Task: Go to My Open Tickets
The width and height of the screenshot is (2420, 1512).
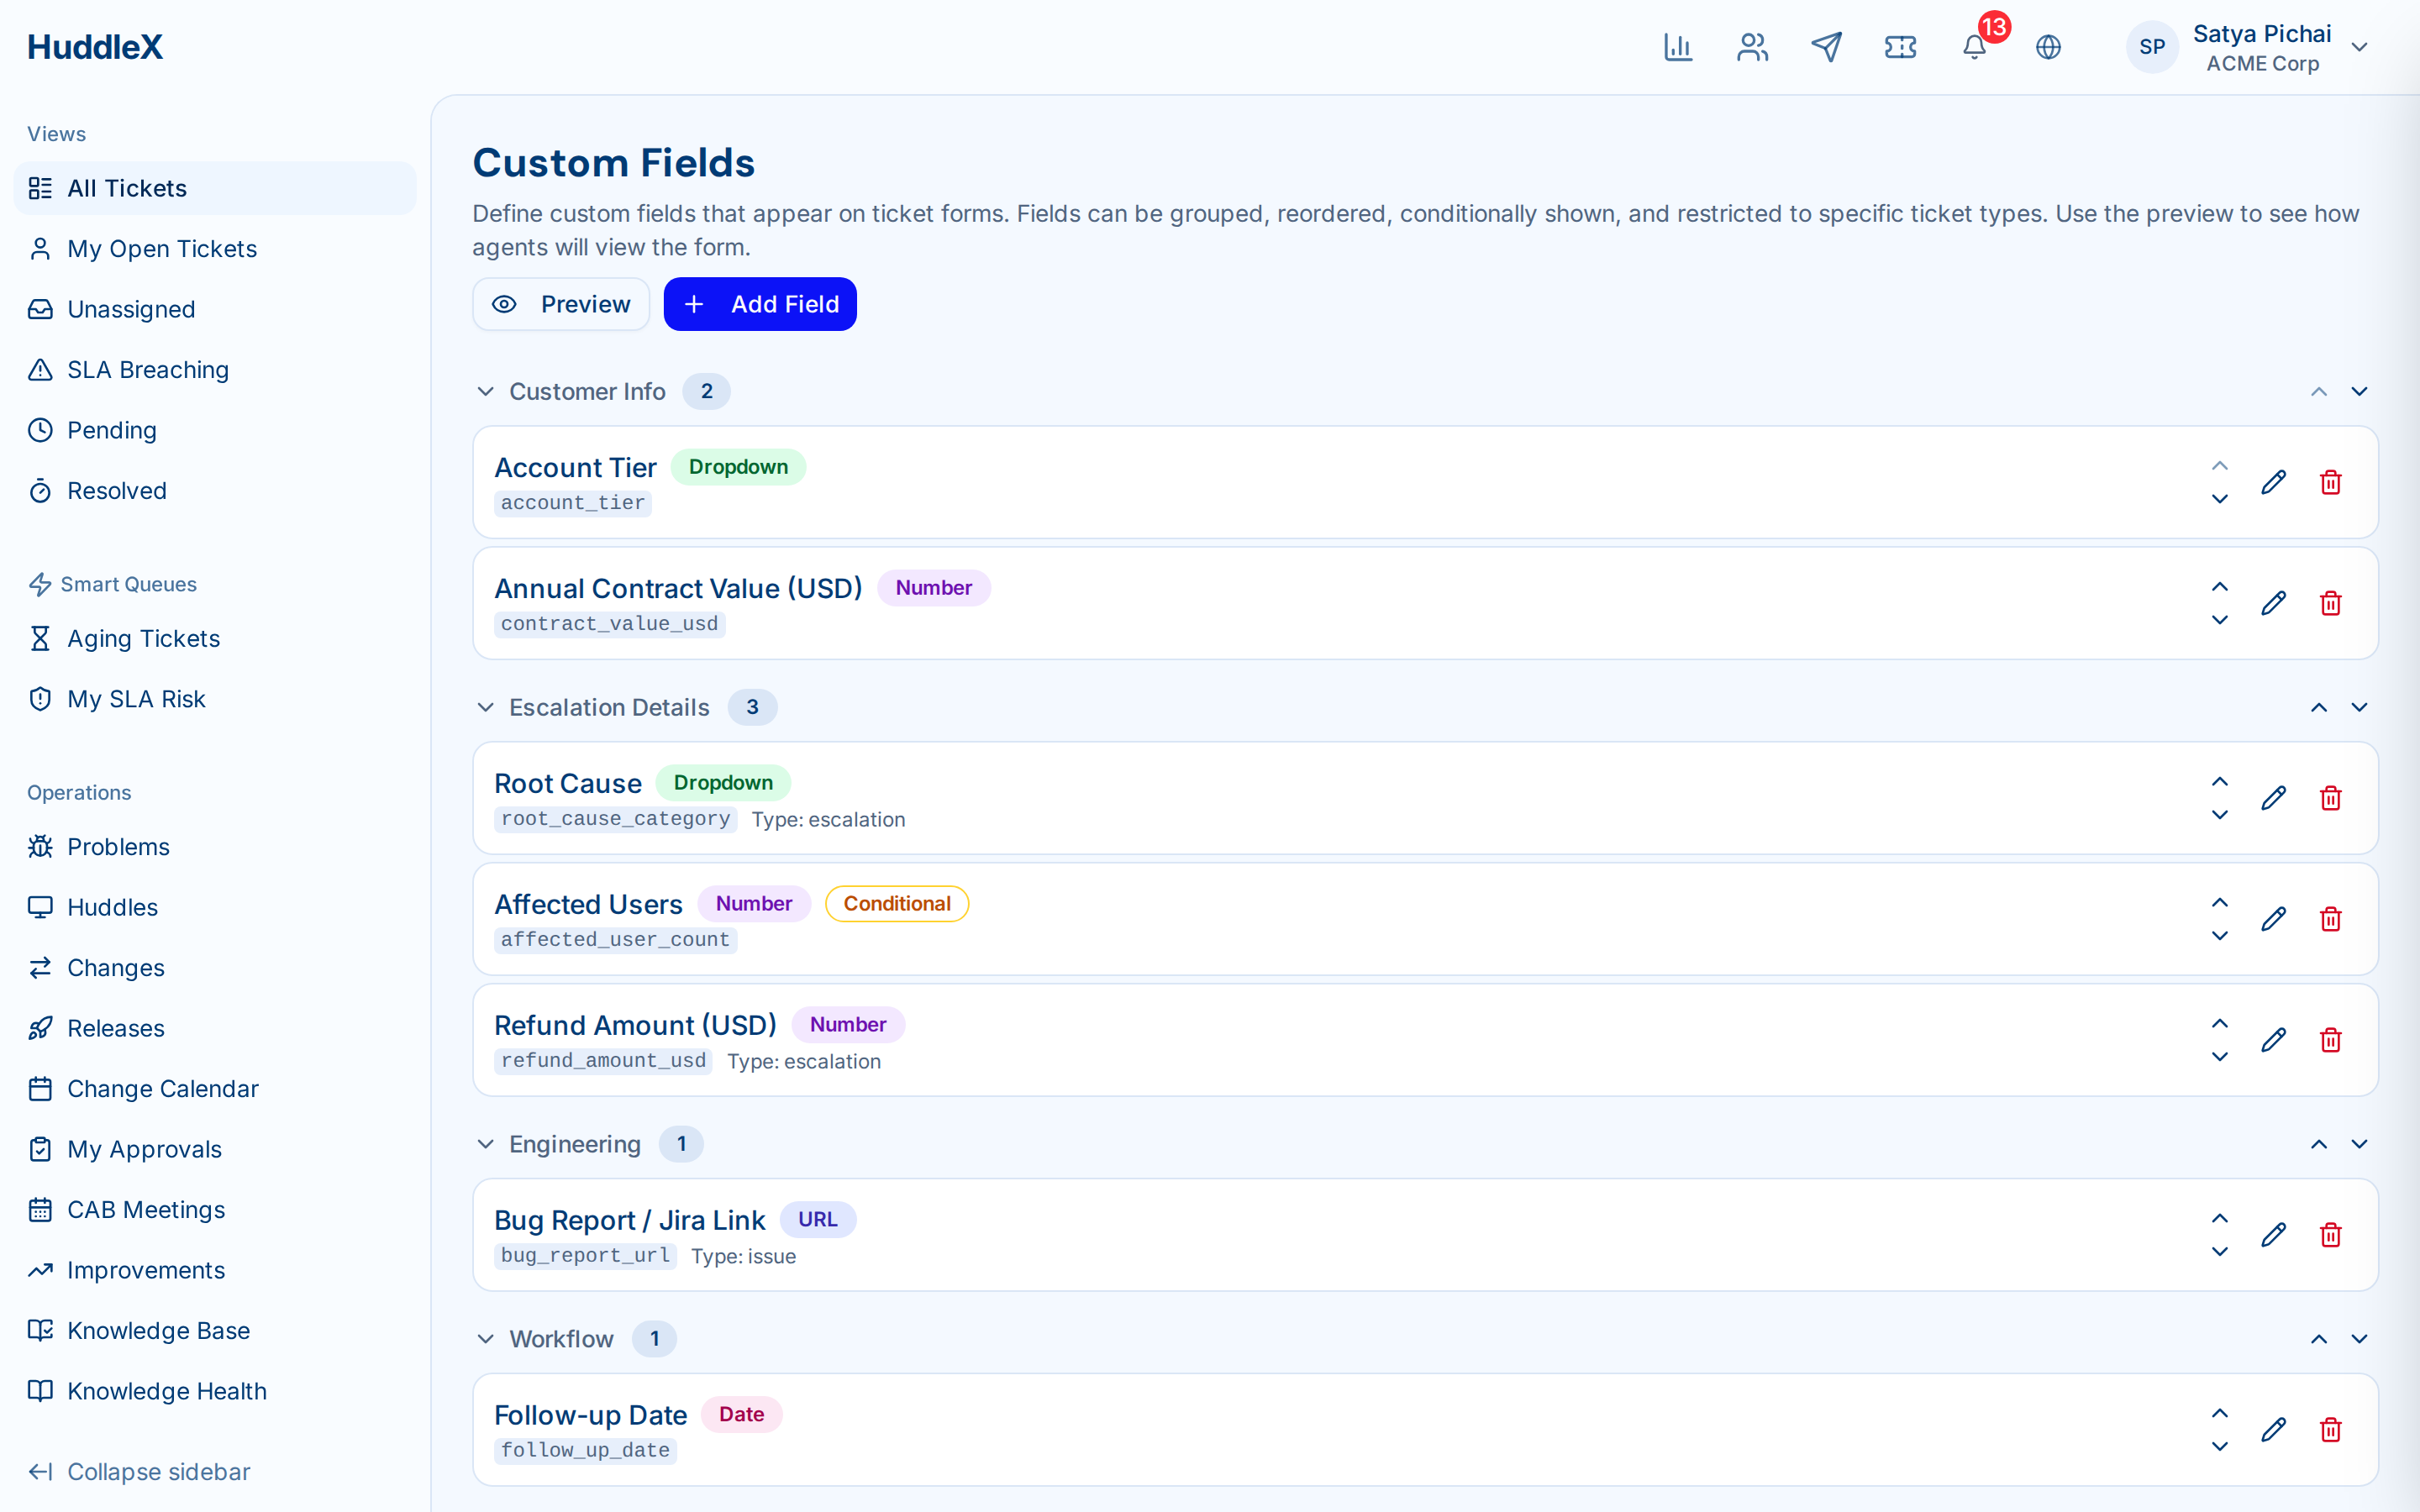Action: (215, 249)
